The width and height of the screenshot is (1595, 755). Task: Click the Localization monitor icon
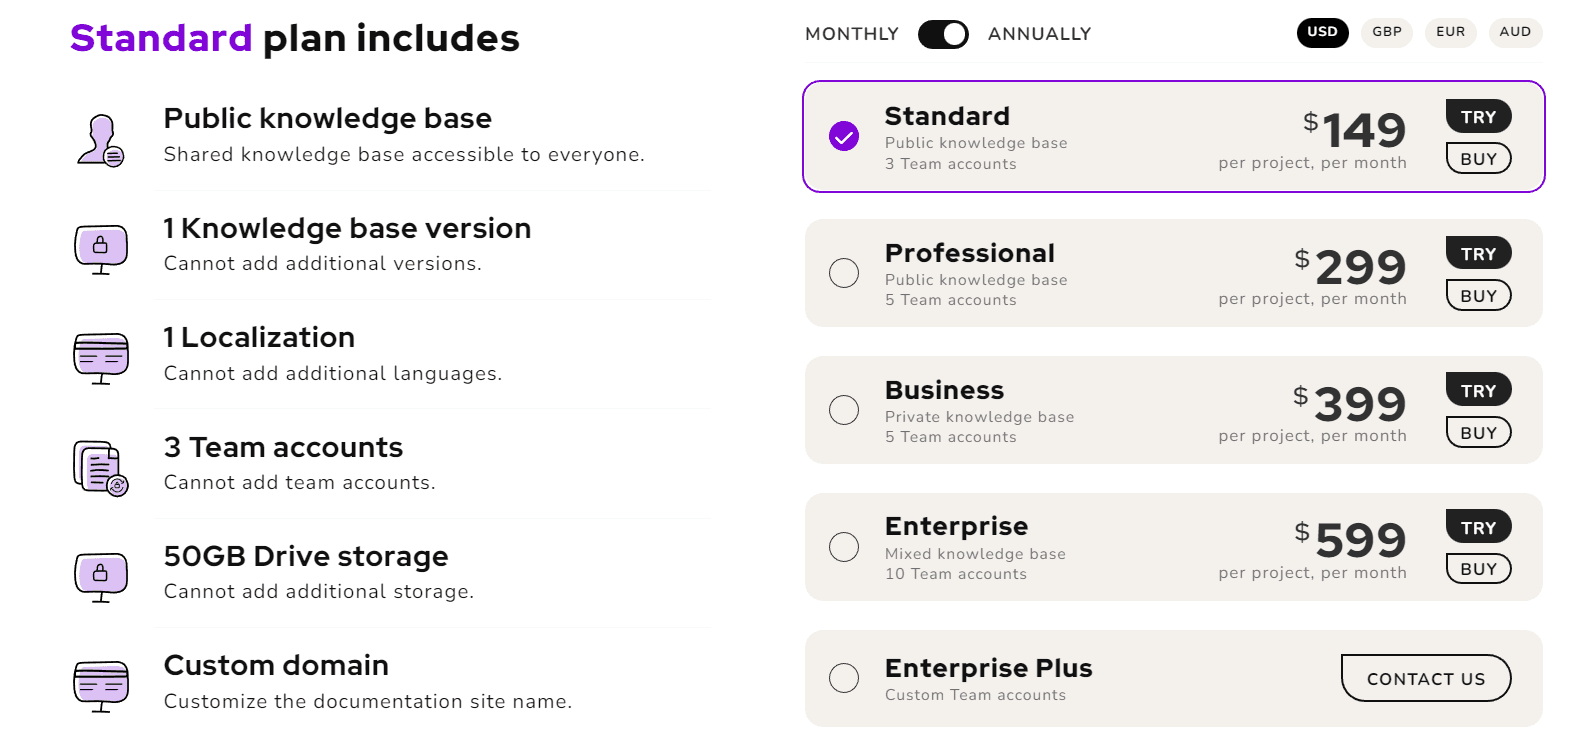pos(101,357)
